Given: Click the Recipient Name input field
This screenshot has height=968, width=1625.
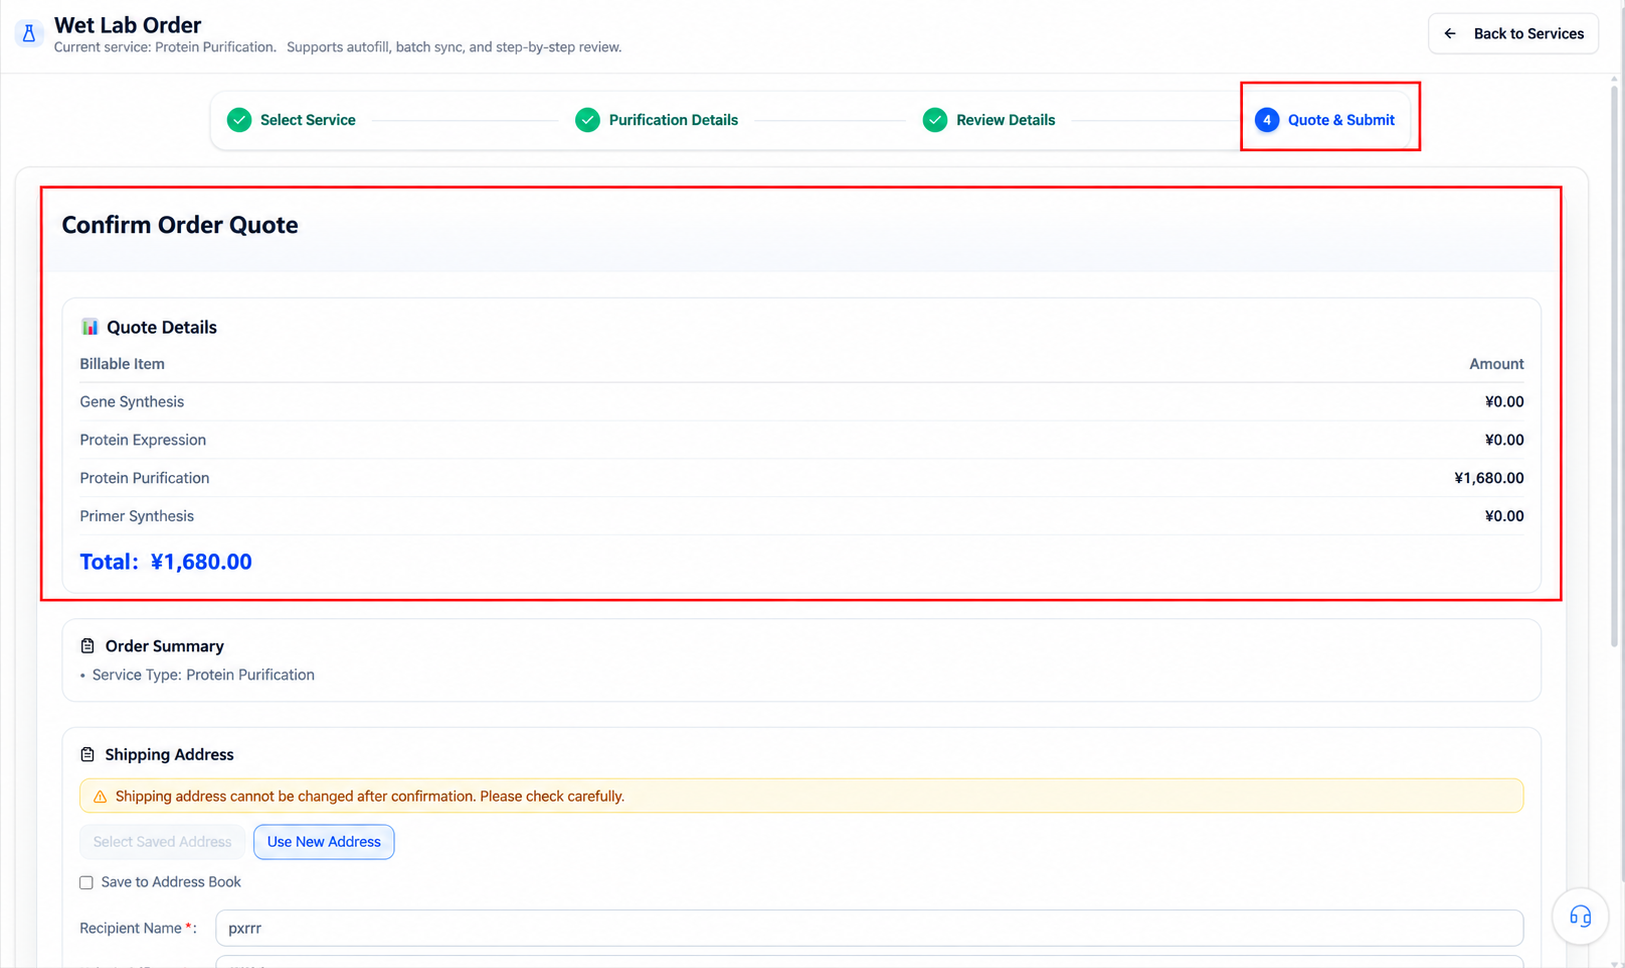Looking at the screenshot, I should point(869,928).
